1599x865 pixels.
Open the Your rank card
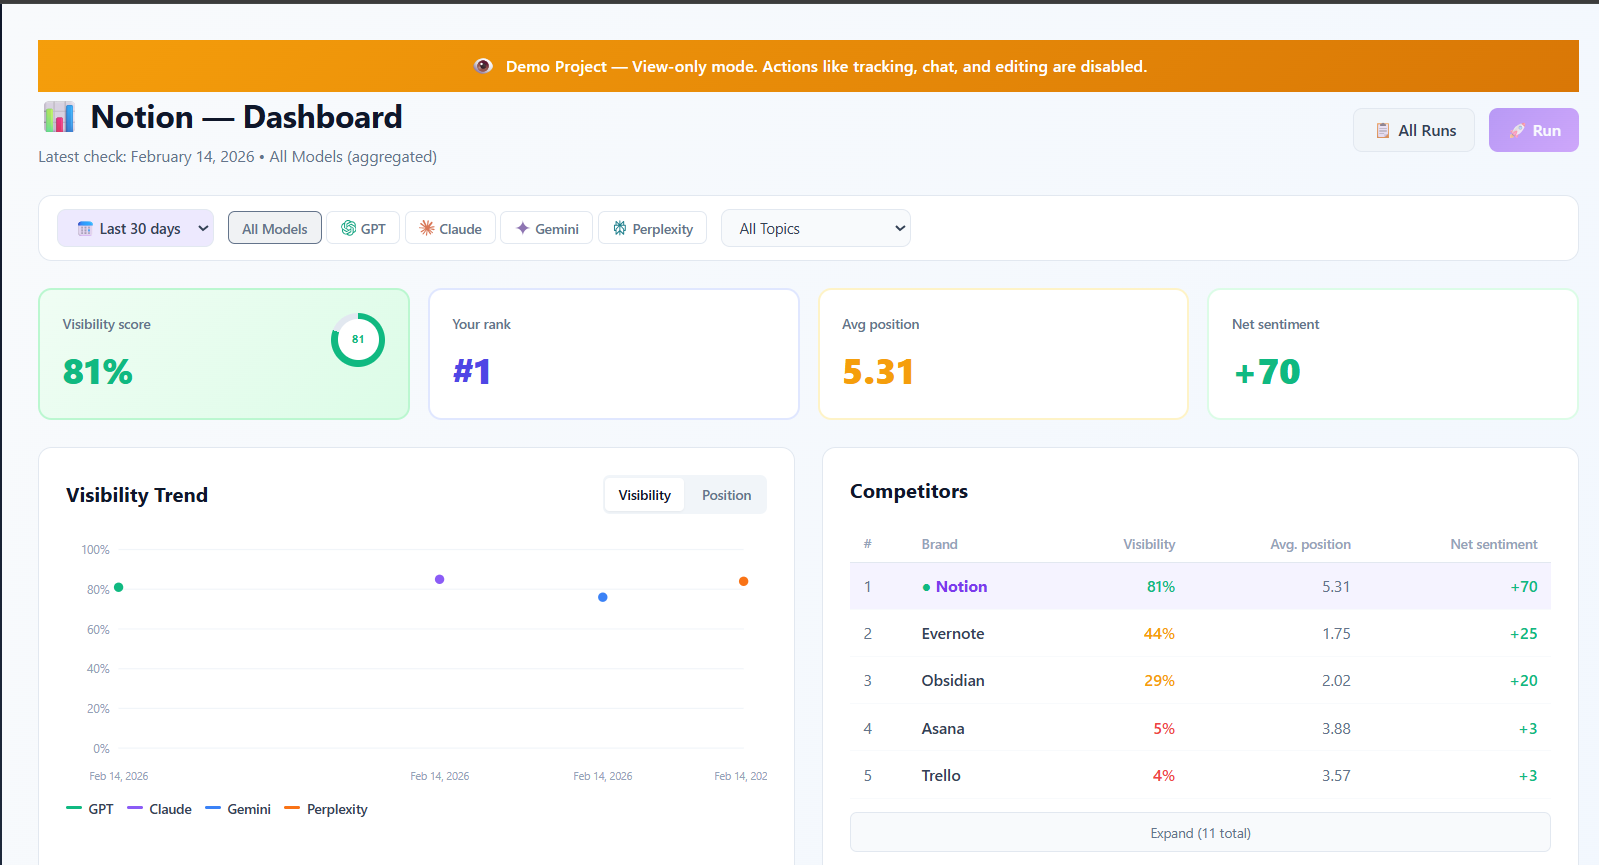[614, 354]
